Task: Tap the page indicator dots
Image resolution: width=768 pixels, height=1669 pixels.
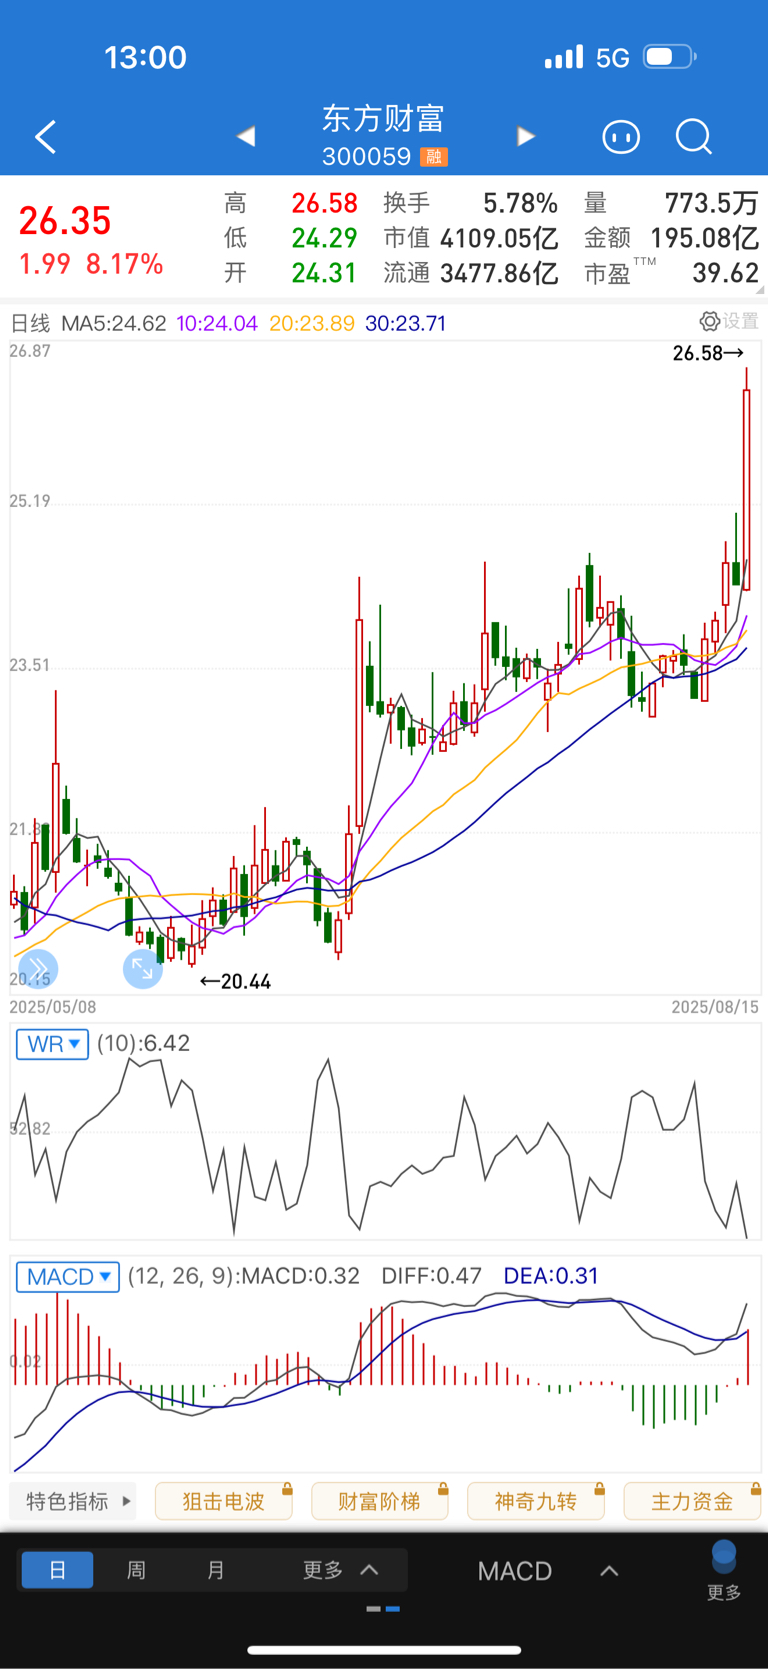Action: pyautogui.click(x=383, y=1609)
